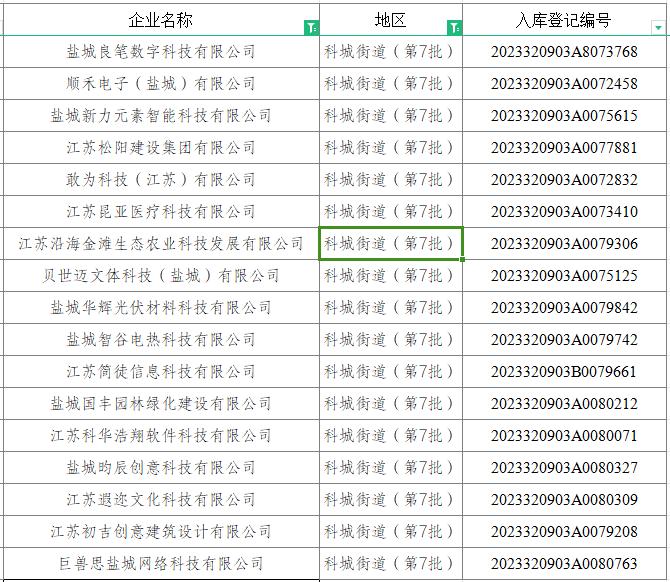Click 地区 cell in 江苏遐迩文化科技 row
This screenshot has height=582, width=670.
(391, 500)
